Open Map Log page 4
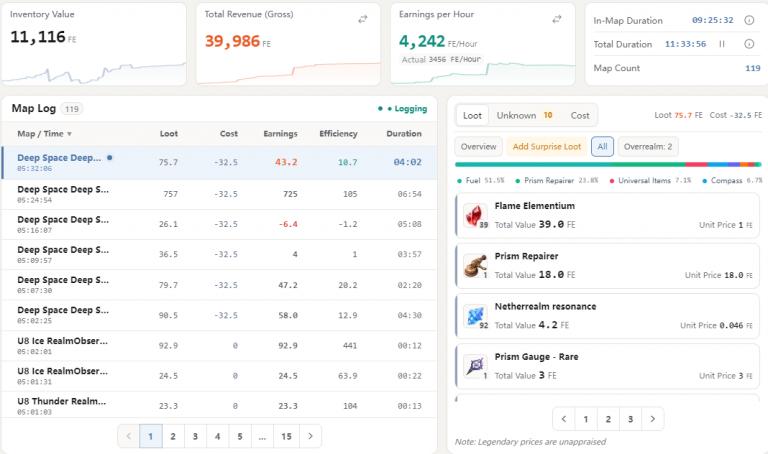This screenshot has width=768, height=454. click(x=217, y=436)
